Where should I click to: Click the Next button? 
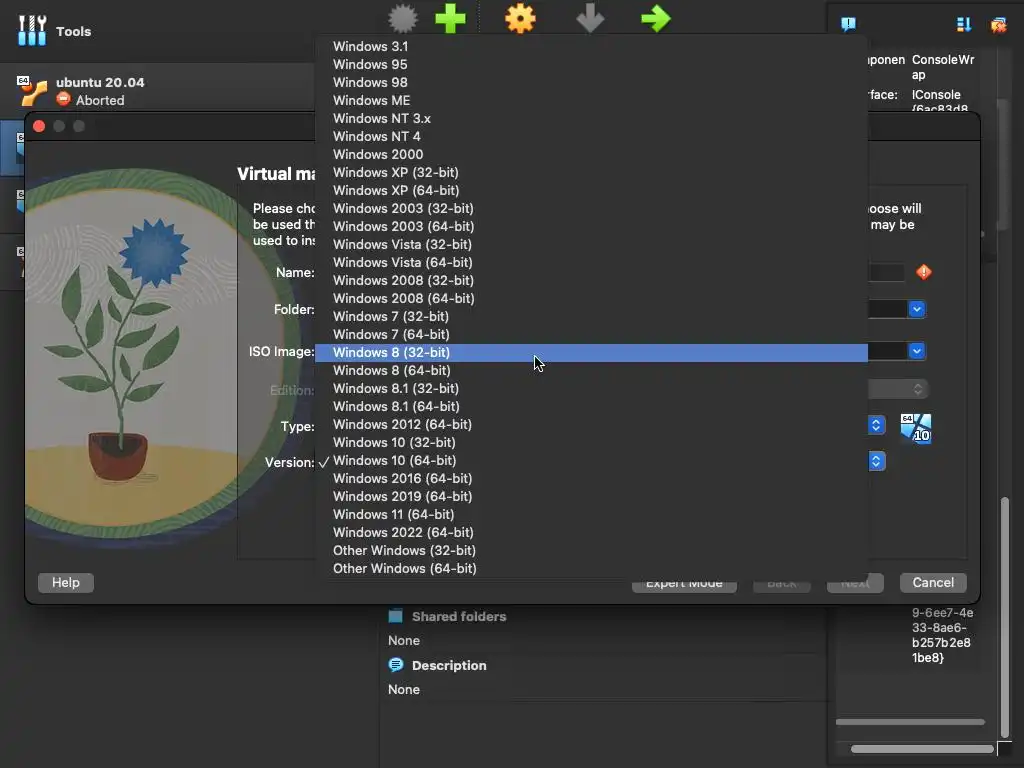pos(855,585)
